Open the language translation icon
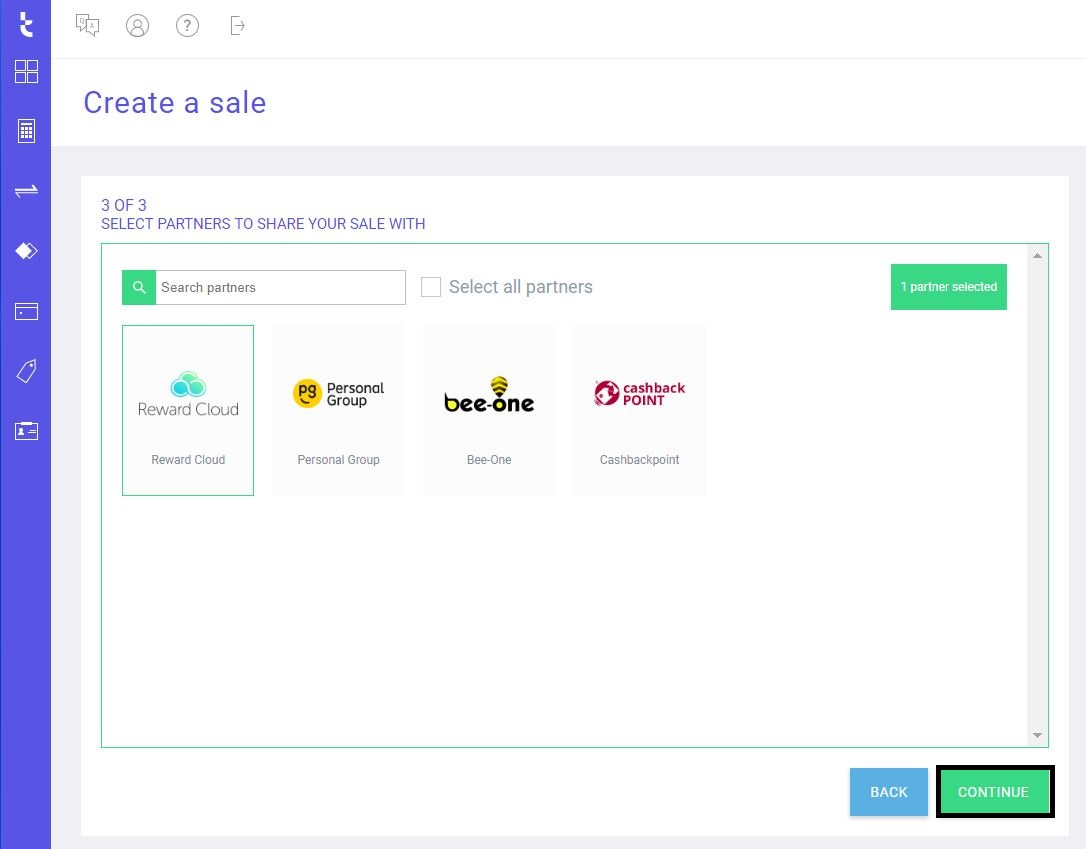Screen dimensions: 1086x849 [x=88, y=26]
